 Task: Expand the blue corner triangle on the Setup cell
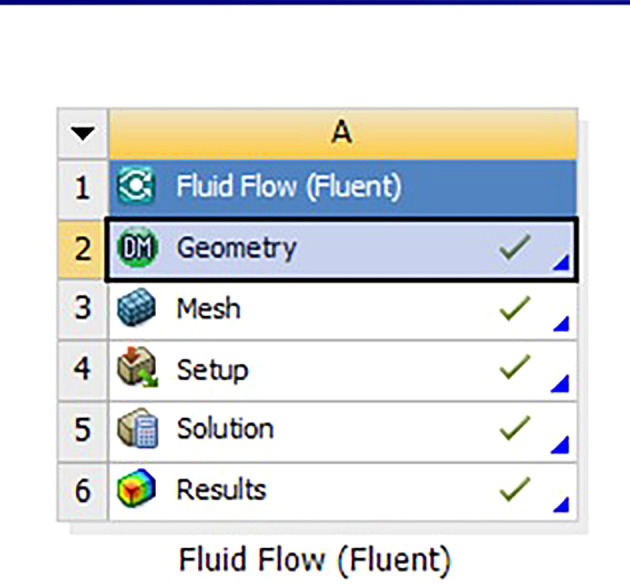point(560,384)
